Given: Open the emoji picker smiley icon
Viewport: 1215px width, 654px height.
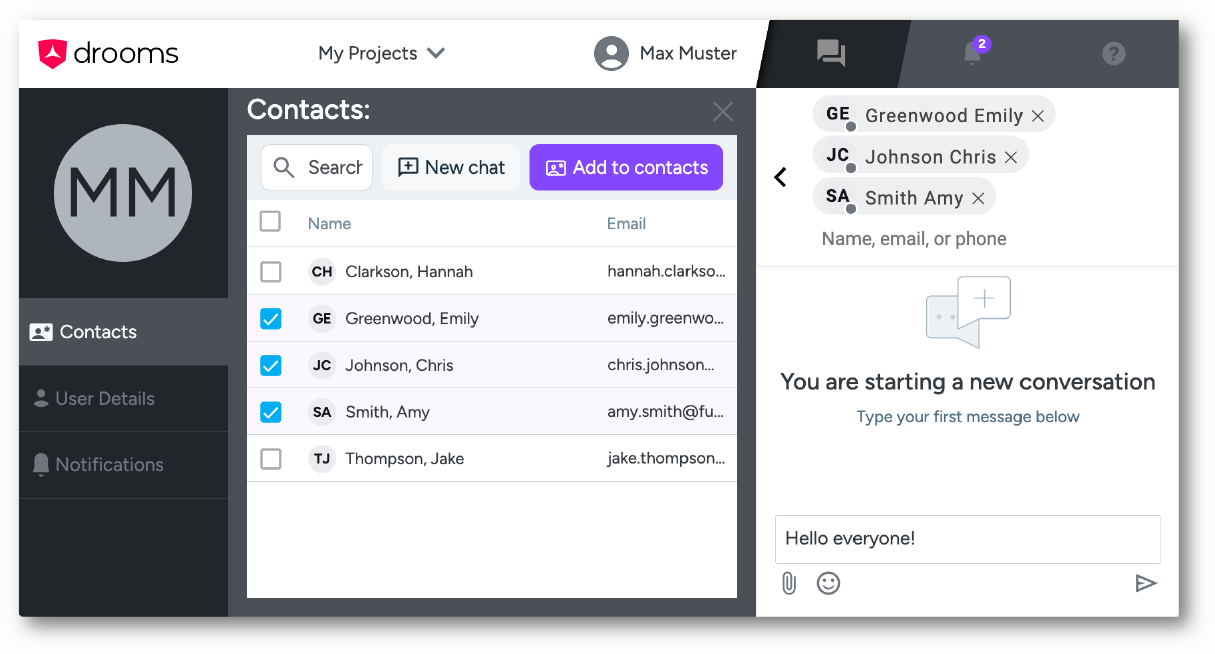Looking at the screenshot, I should point(828,583).
